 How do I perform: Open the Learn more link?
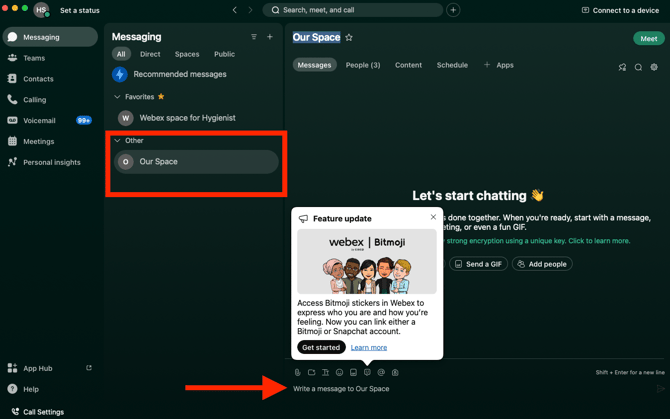click(369, 347)
